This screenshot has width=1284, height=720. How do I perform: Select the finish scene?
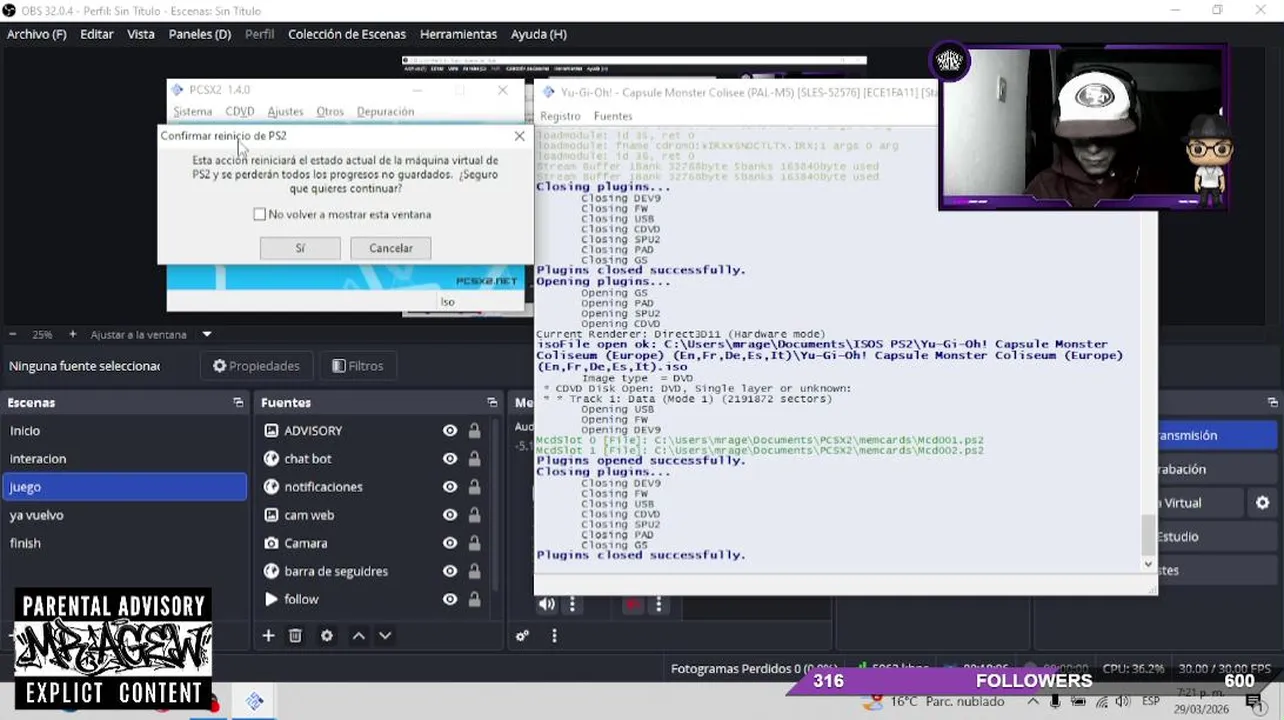pyautogui.click(x=124, y=543)
